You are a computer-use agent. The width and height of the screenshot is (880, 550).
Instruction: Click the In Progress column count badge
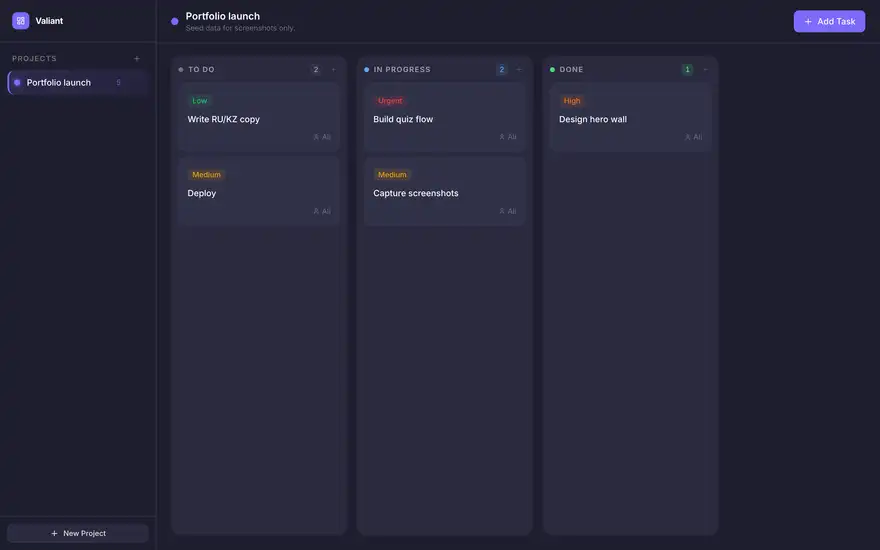(x=502, y=70)
